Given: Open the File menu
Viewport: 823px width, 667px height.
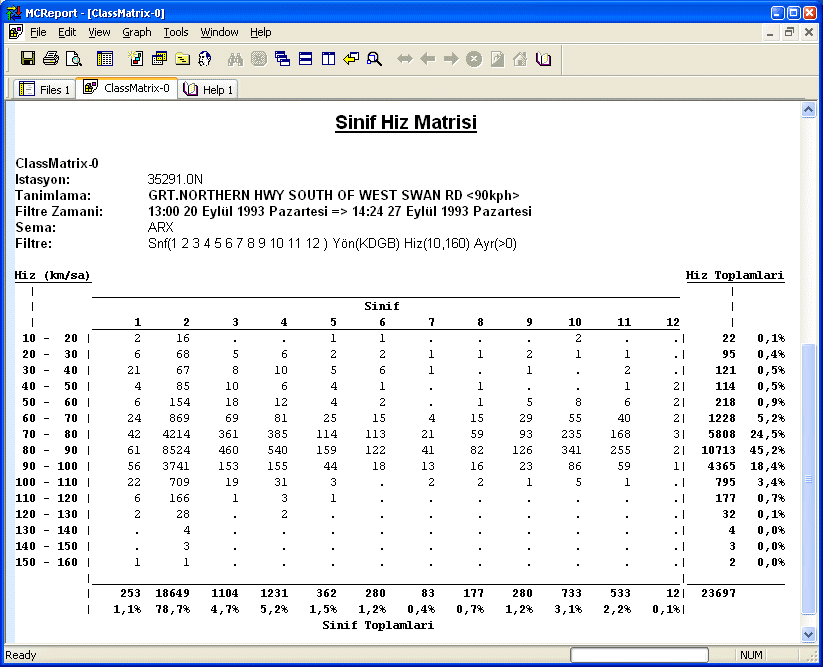Looking at the screenshot, I should [38, 33].
